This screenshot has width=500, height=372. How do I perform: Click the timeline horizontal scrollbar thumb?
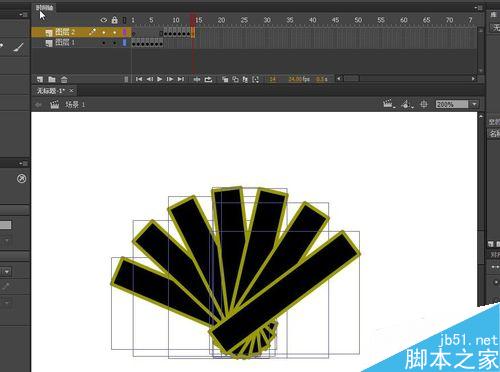[351, 79]
